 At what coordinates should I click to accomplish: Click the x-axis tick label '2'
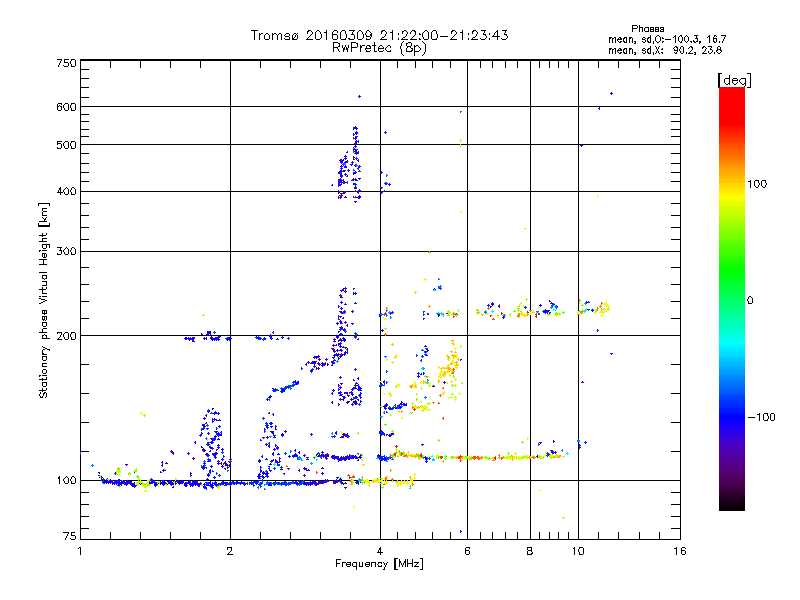coord(230,551)
